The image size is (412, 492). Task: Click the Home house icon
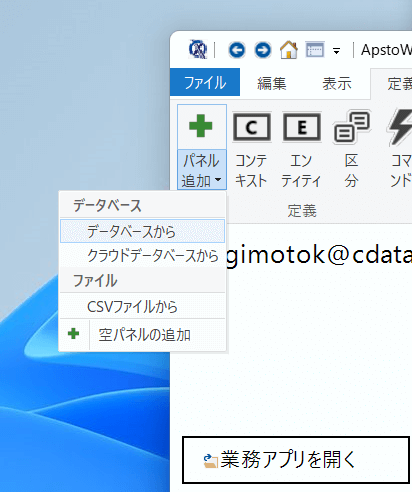tap(289, 50)
